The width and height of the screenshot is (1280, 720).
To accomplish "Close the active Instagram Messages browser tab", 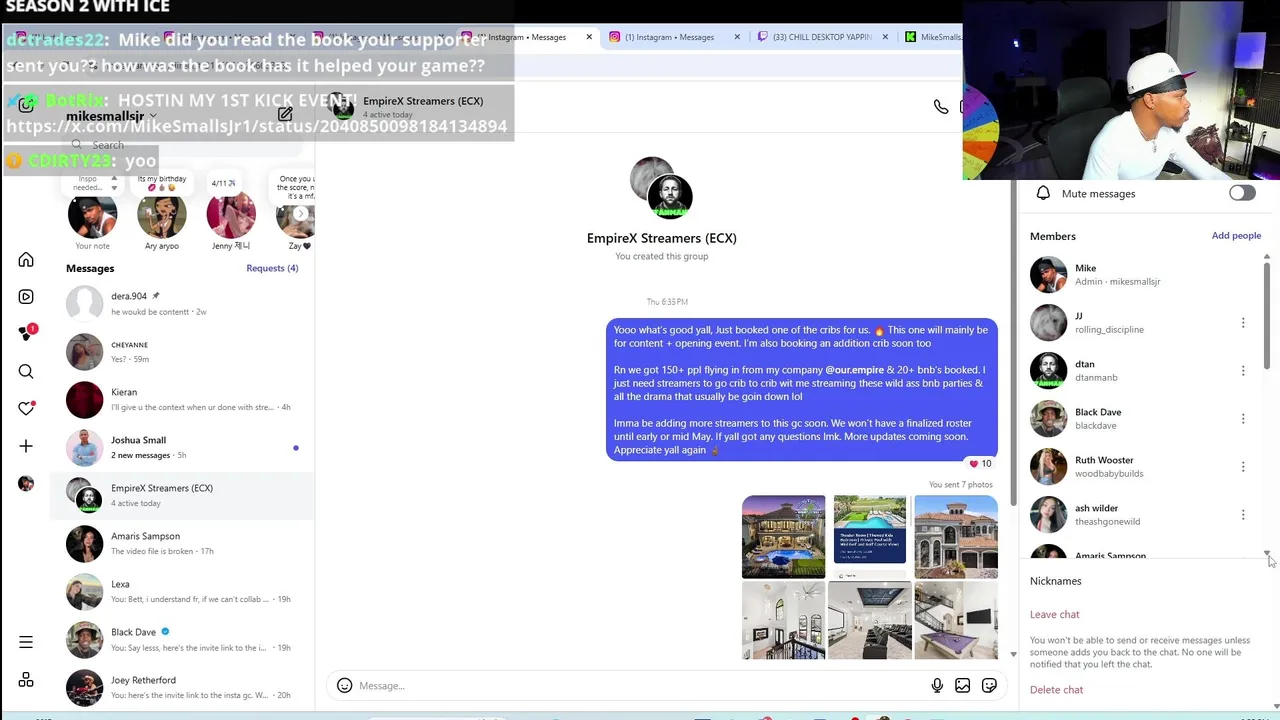I will click(589, 37).
